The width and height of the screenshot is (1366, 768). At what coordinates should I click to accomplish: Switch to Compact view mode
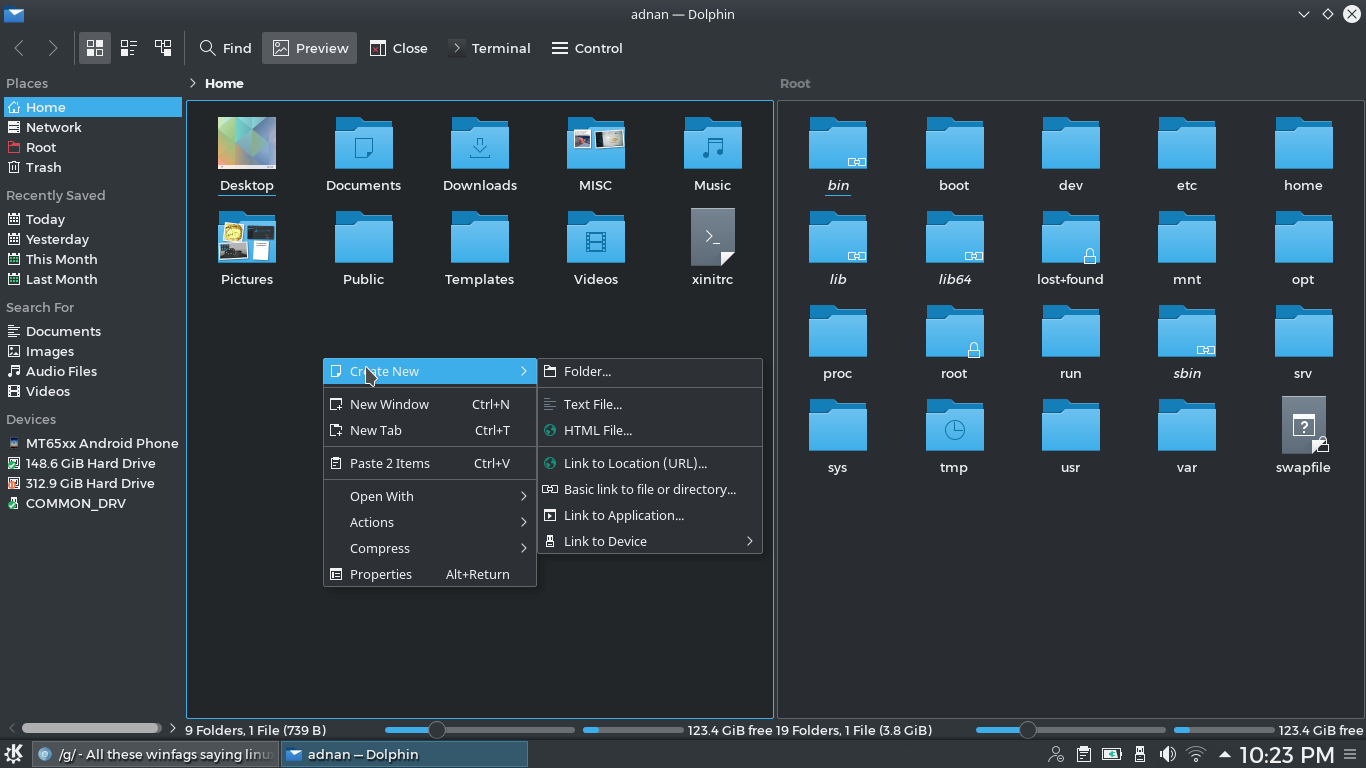[129, 48]
